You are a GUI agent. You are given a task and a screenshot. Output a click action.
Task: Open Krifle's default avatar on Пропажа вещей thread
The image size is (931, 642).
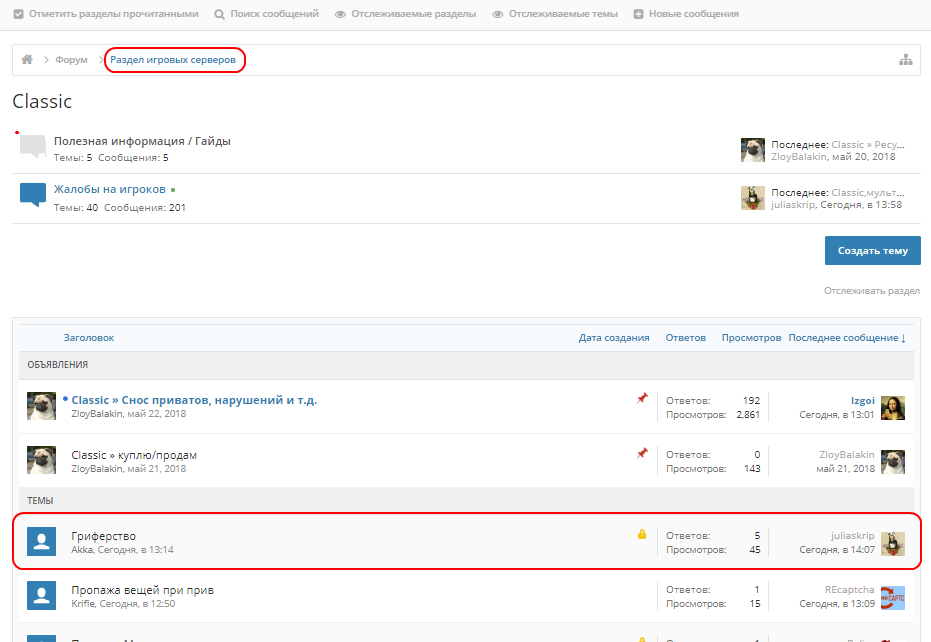click(42, 595)
